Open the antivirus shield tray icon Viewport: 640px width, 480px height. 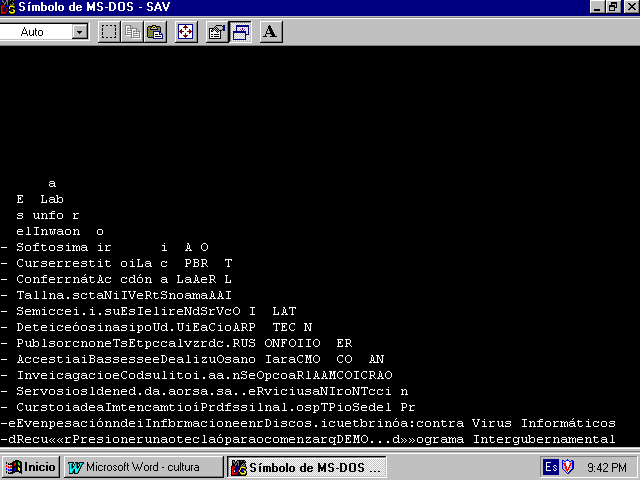tap(568, 467)
